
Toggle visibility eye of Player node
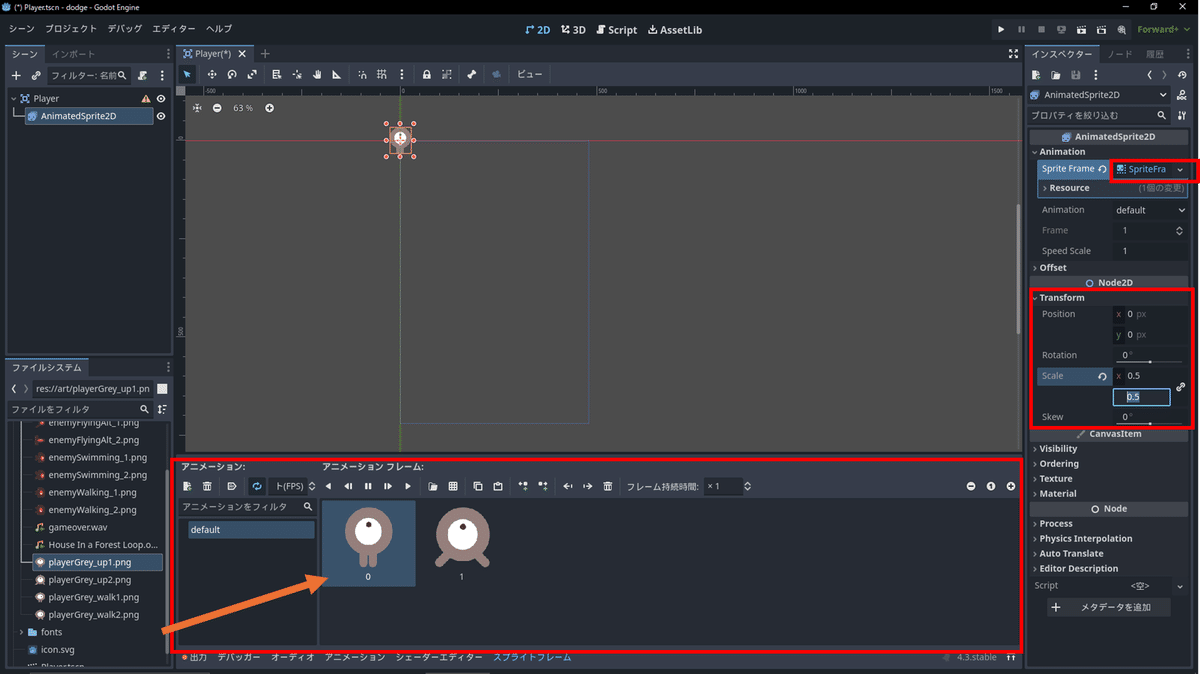coord(161,99)
